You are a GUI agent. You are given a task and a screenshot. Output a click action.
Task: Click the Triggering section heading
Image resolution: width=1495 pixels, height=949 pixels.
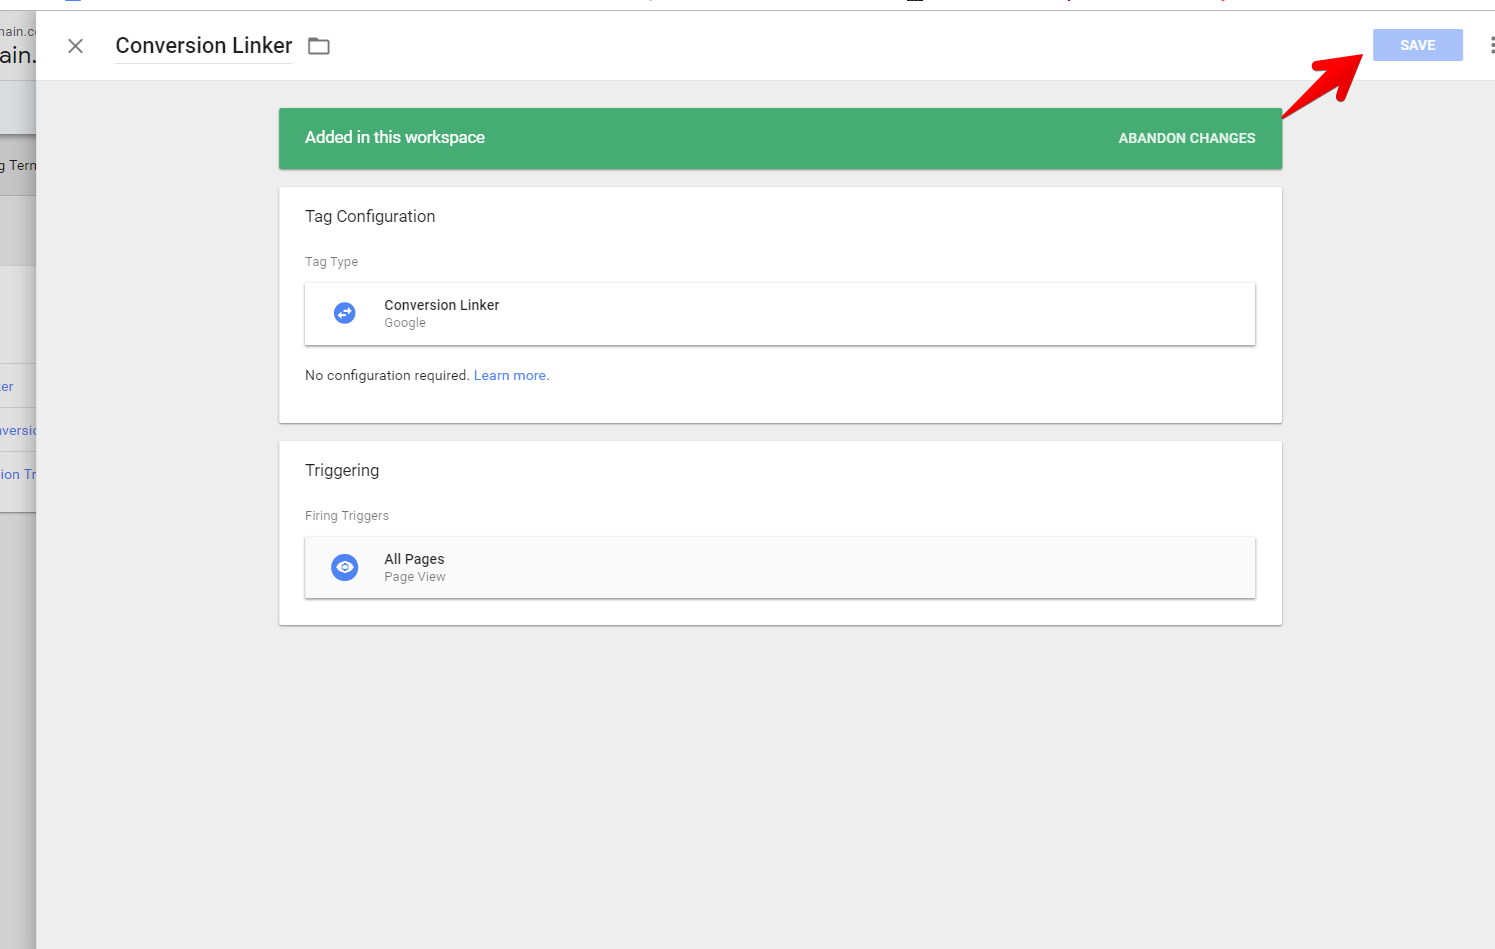pos(342,470)
